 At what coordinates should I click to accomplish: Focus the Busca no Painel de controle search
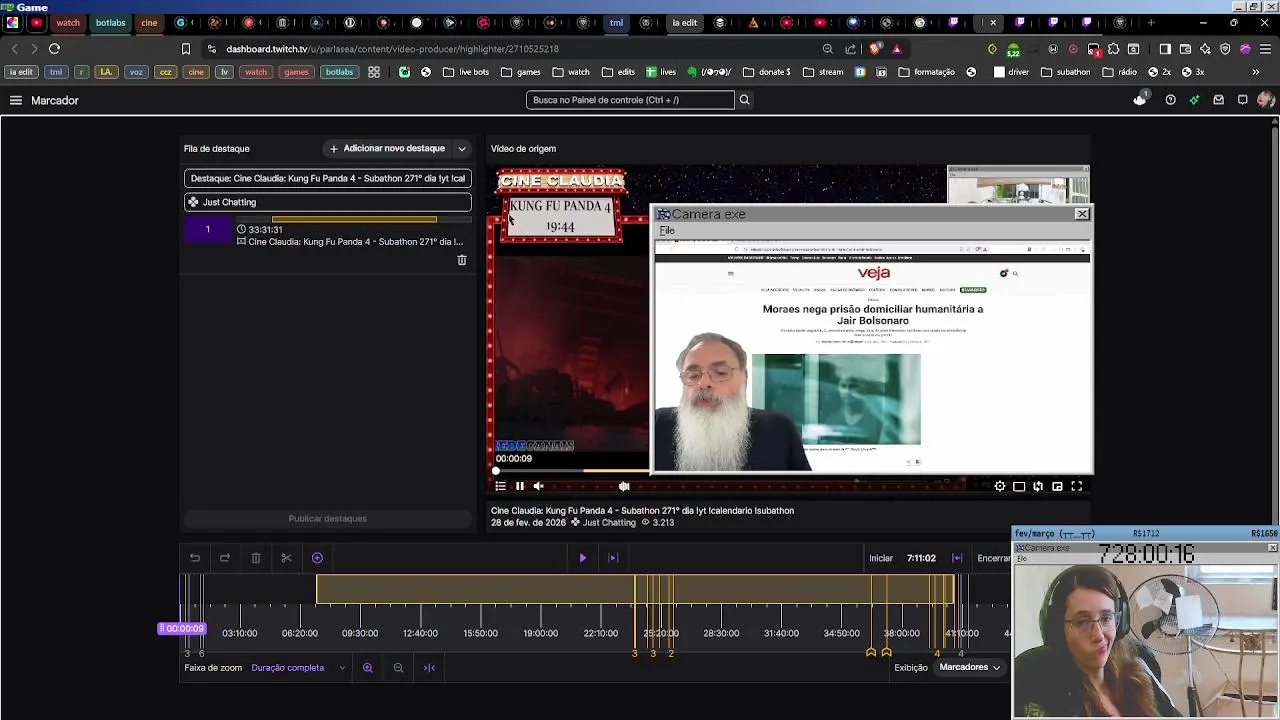[631, 100]
